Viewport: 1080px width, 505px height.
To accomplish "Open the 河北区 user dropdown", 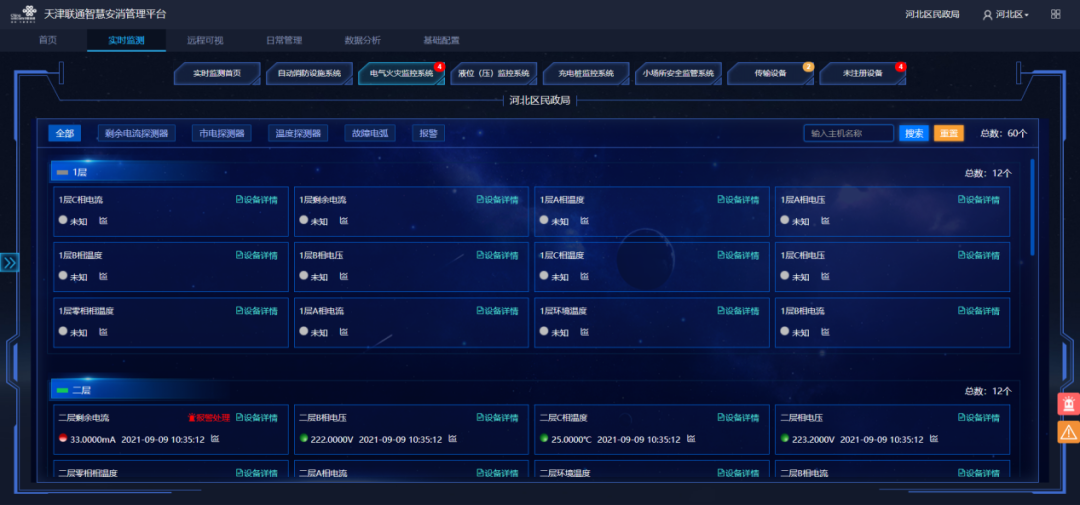I will pos(1005,14).
